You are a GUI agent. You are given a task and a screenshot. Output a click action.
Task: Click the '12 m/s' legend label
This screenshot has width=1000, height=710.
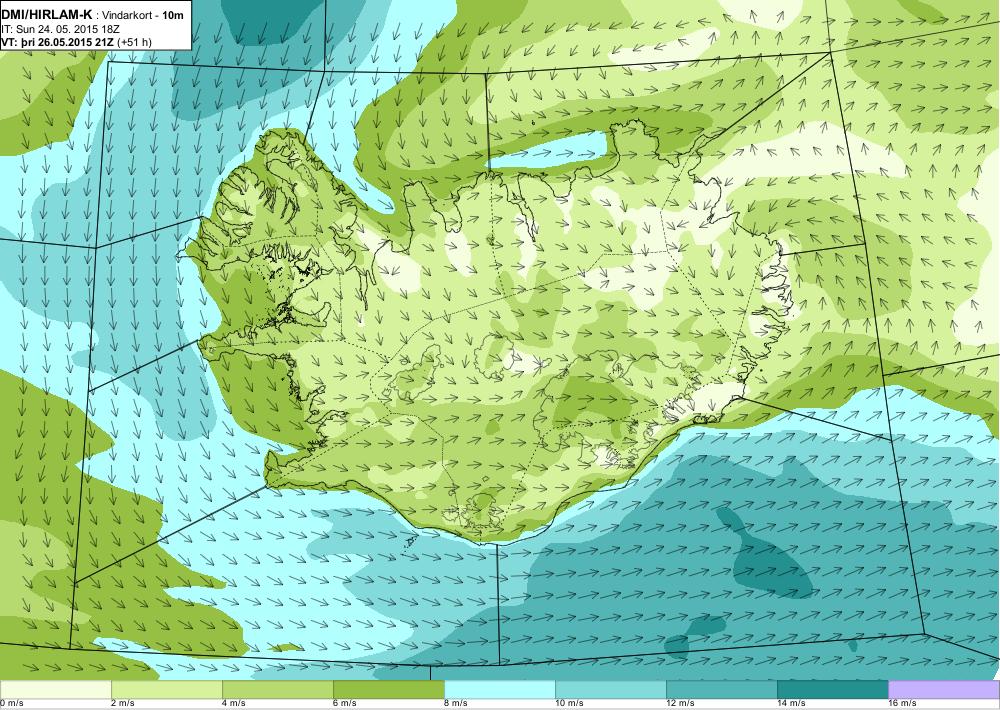click(680, 704)
